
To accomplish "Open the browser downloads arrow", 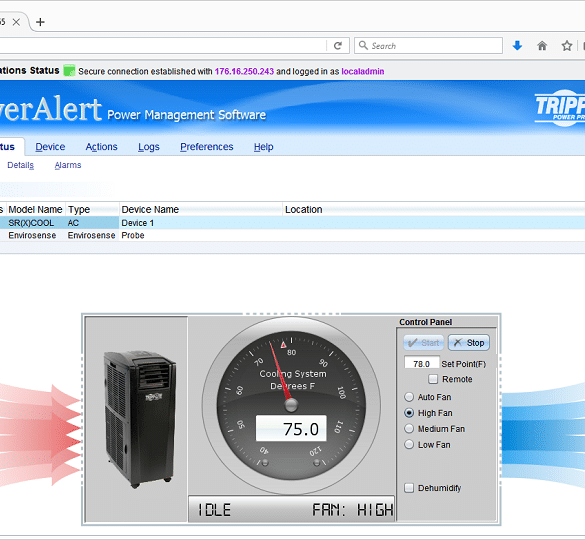I will point(517,46).
